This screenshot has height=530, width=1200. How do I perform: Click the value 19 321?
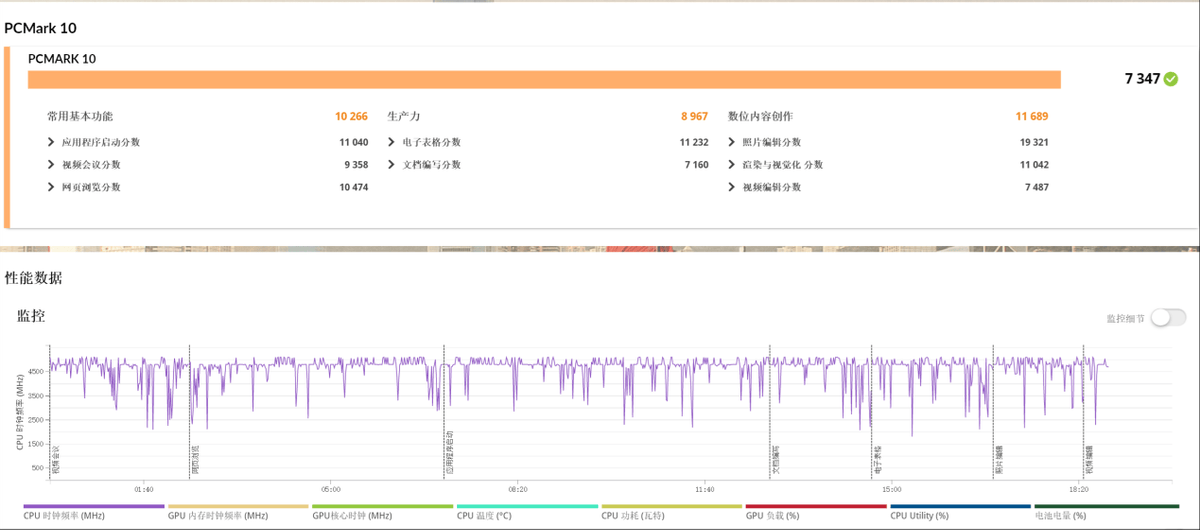click(1034, 142)
